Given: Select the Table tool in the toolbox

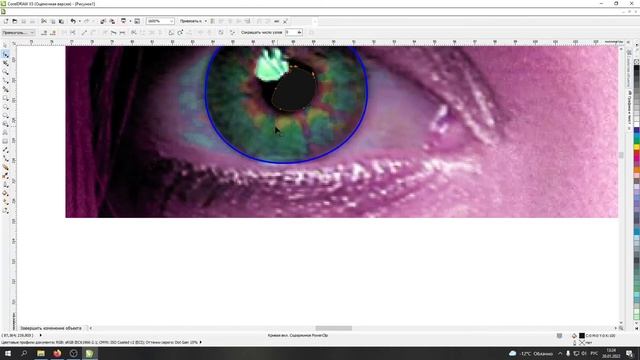Looking at the screenshot, I should [x=5, y=141].
